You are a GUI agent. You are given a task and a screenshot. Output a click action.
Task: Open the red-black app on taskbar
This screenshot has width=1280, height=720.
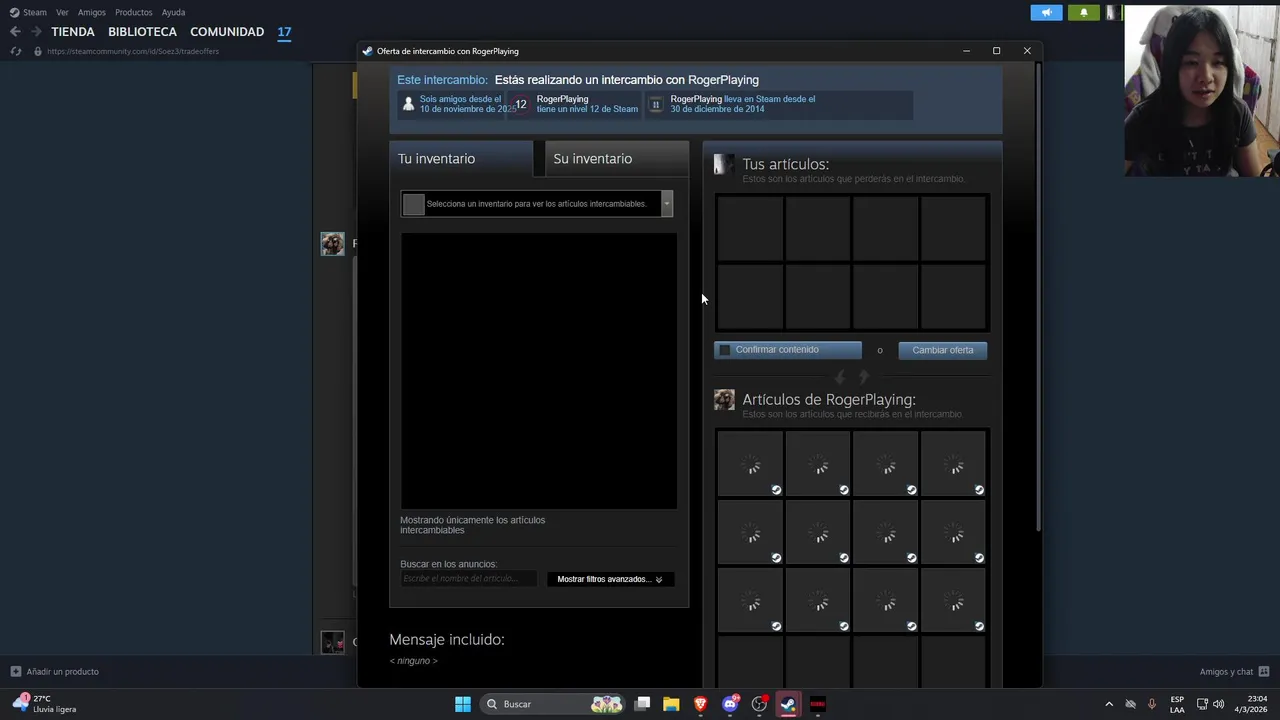coord(817,704)
